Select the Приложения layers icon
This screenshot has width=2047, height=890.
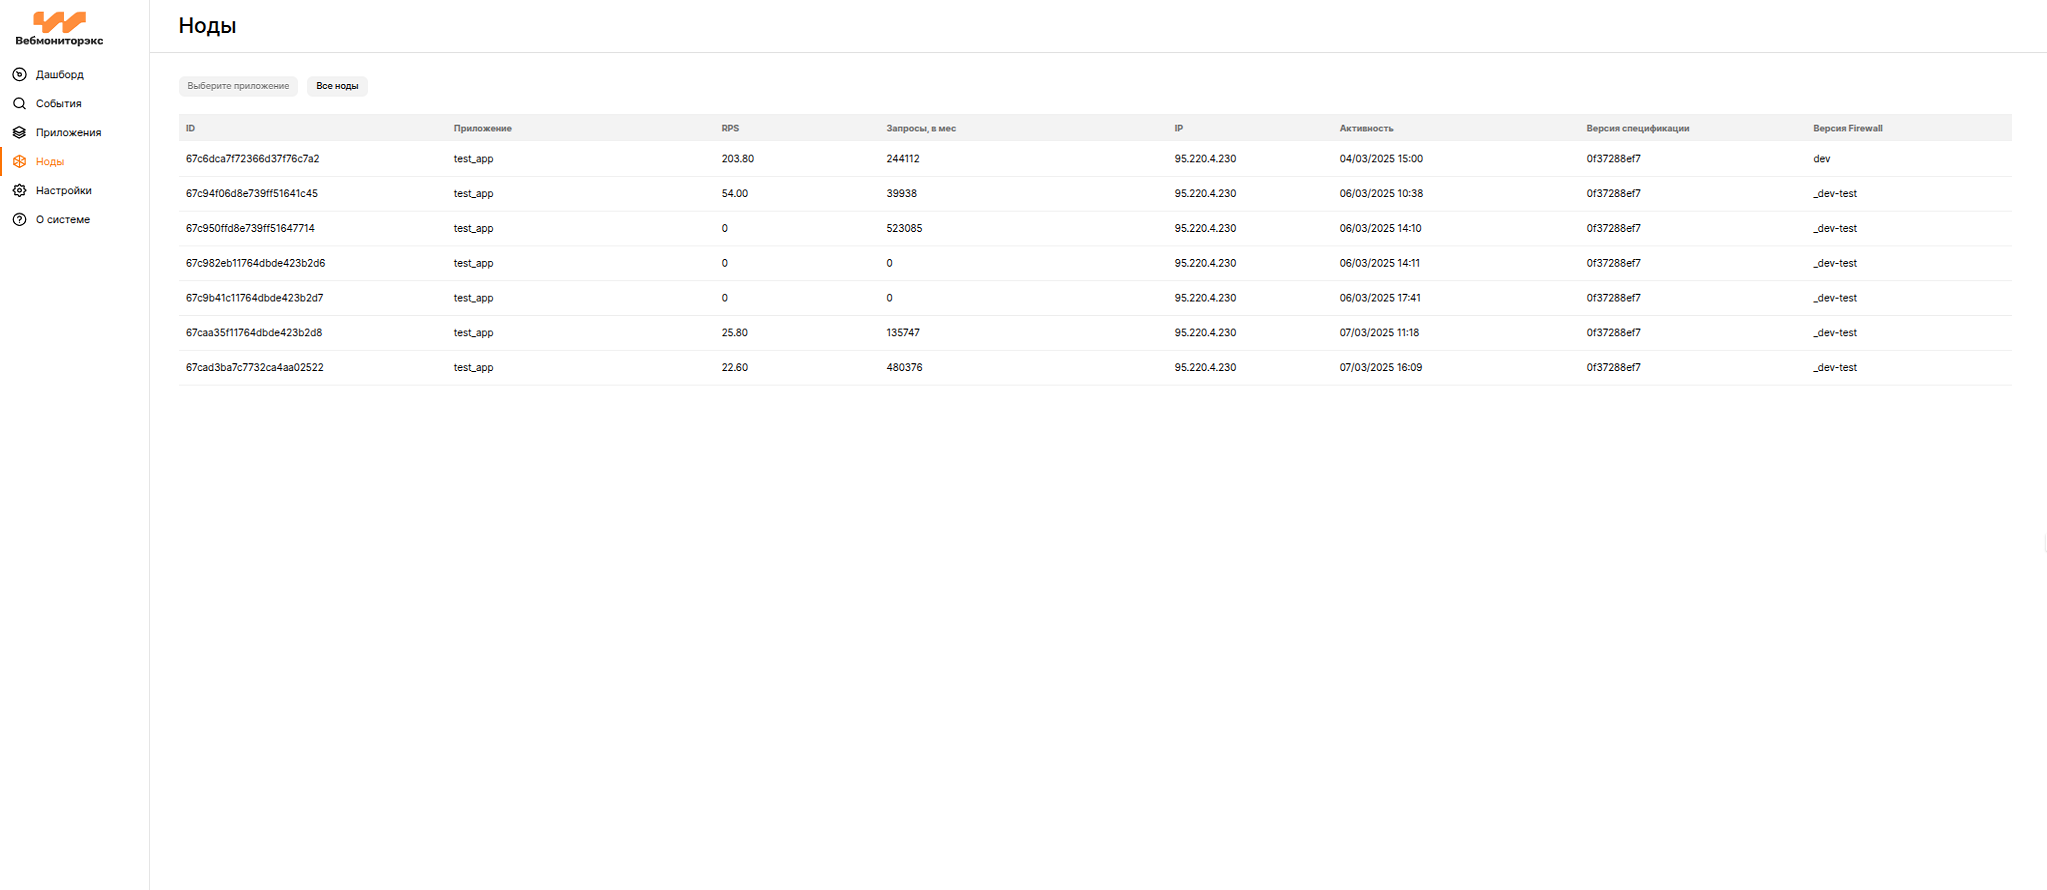[x=19, y=133]
